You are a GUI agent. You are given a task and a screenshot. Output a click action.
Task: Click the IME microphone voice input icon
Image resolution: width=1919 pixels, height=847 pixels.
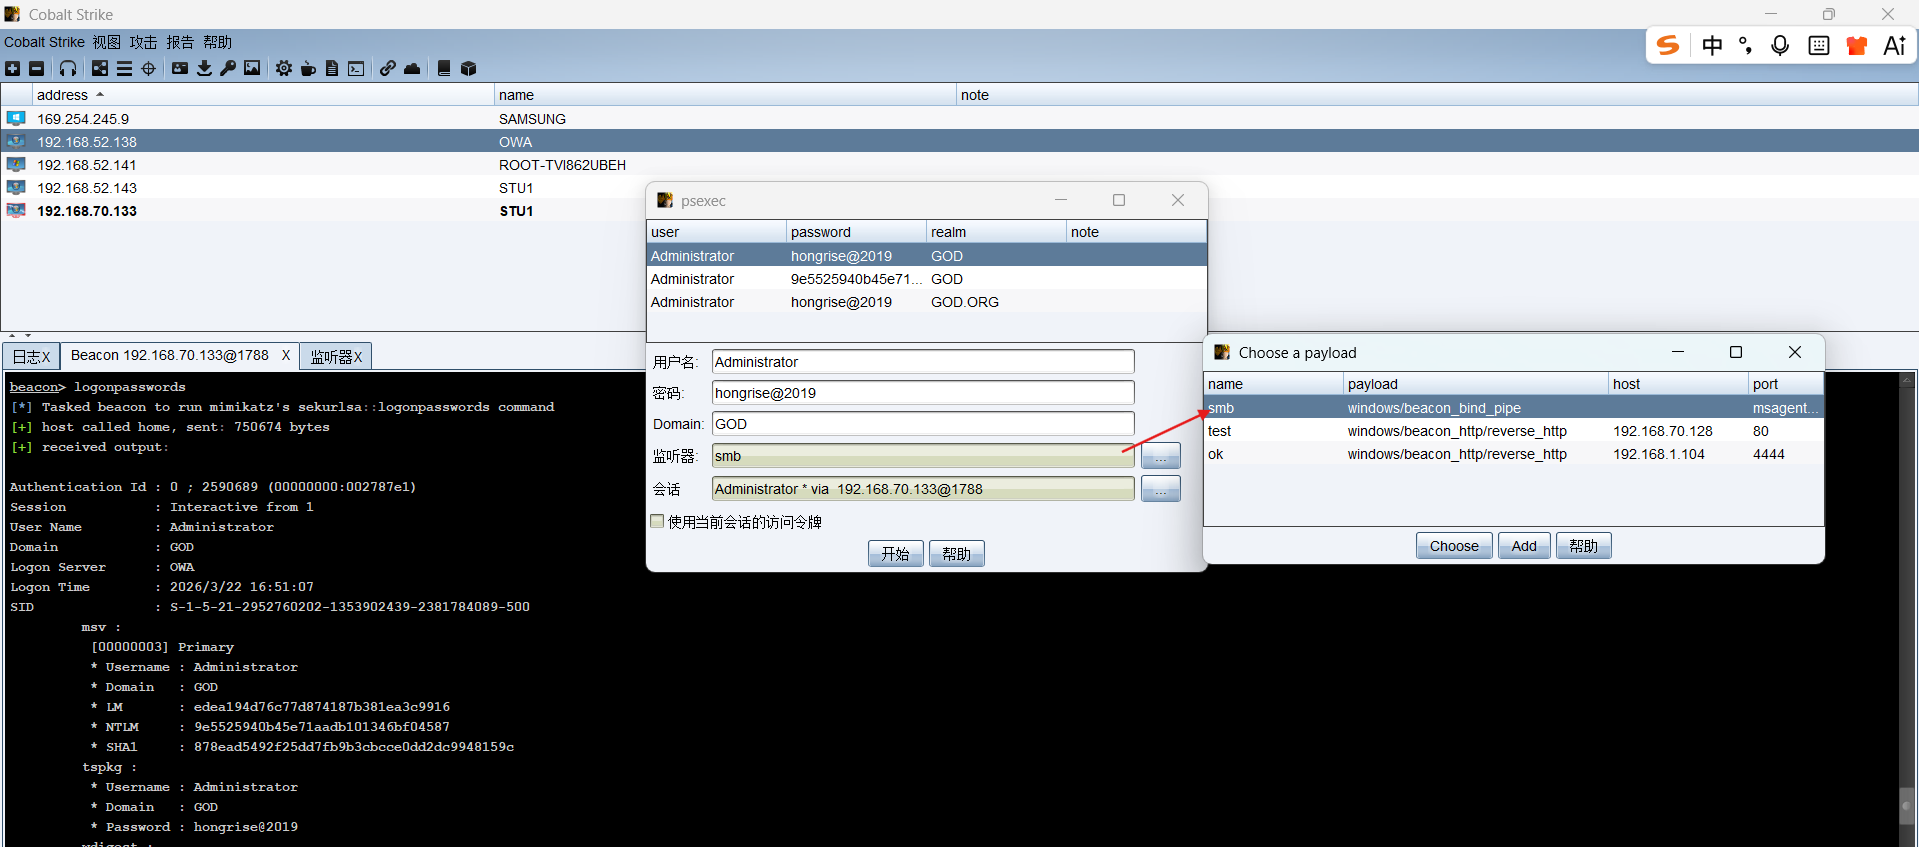1780,45
